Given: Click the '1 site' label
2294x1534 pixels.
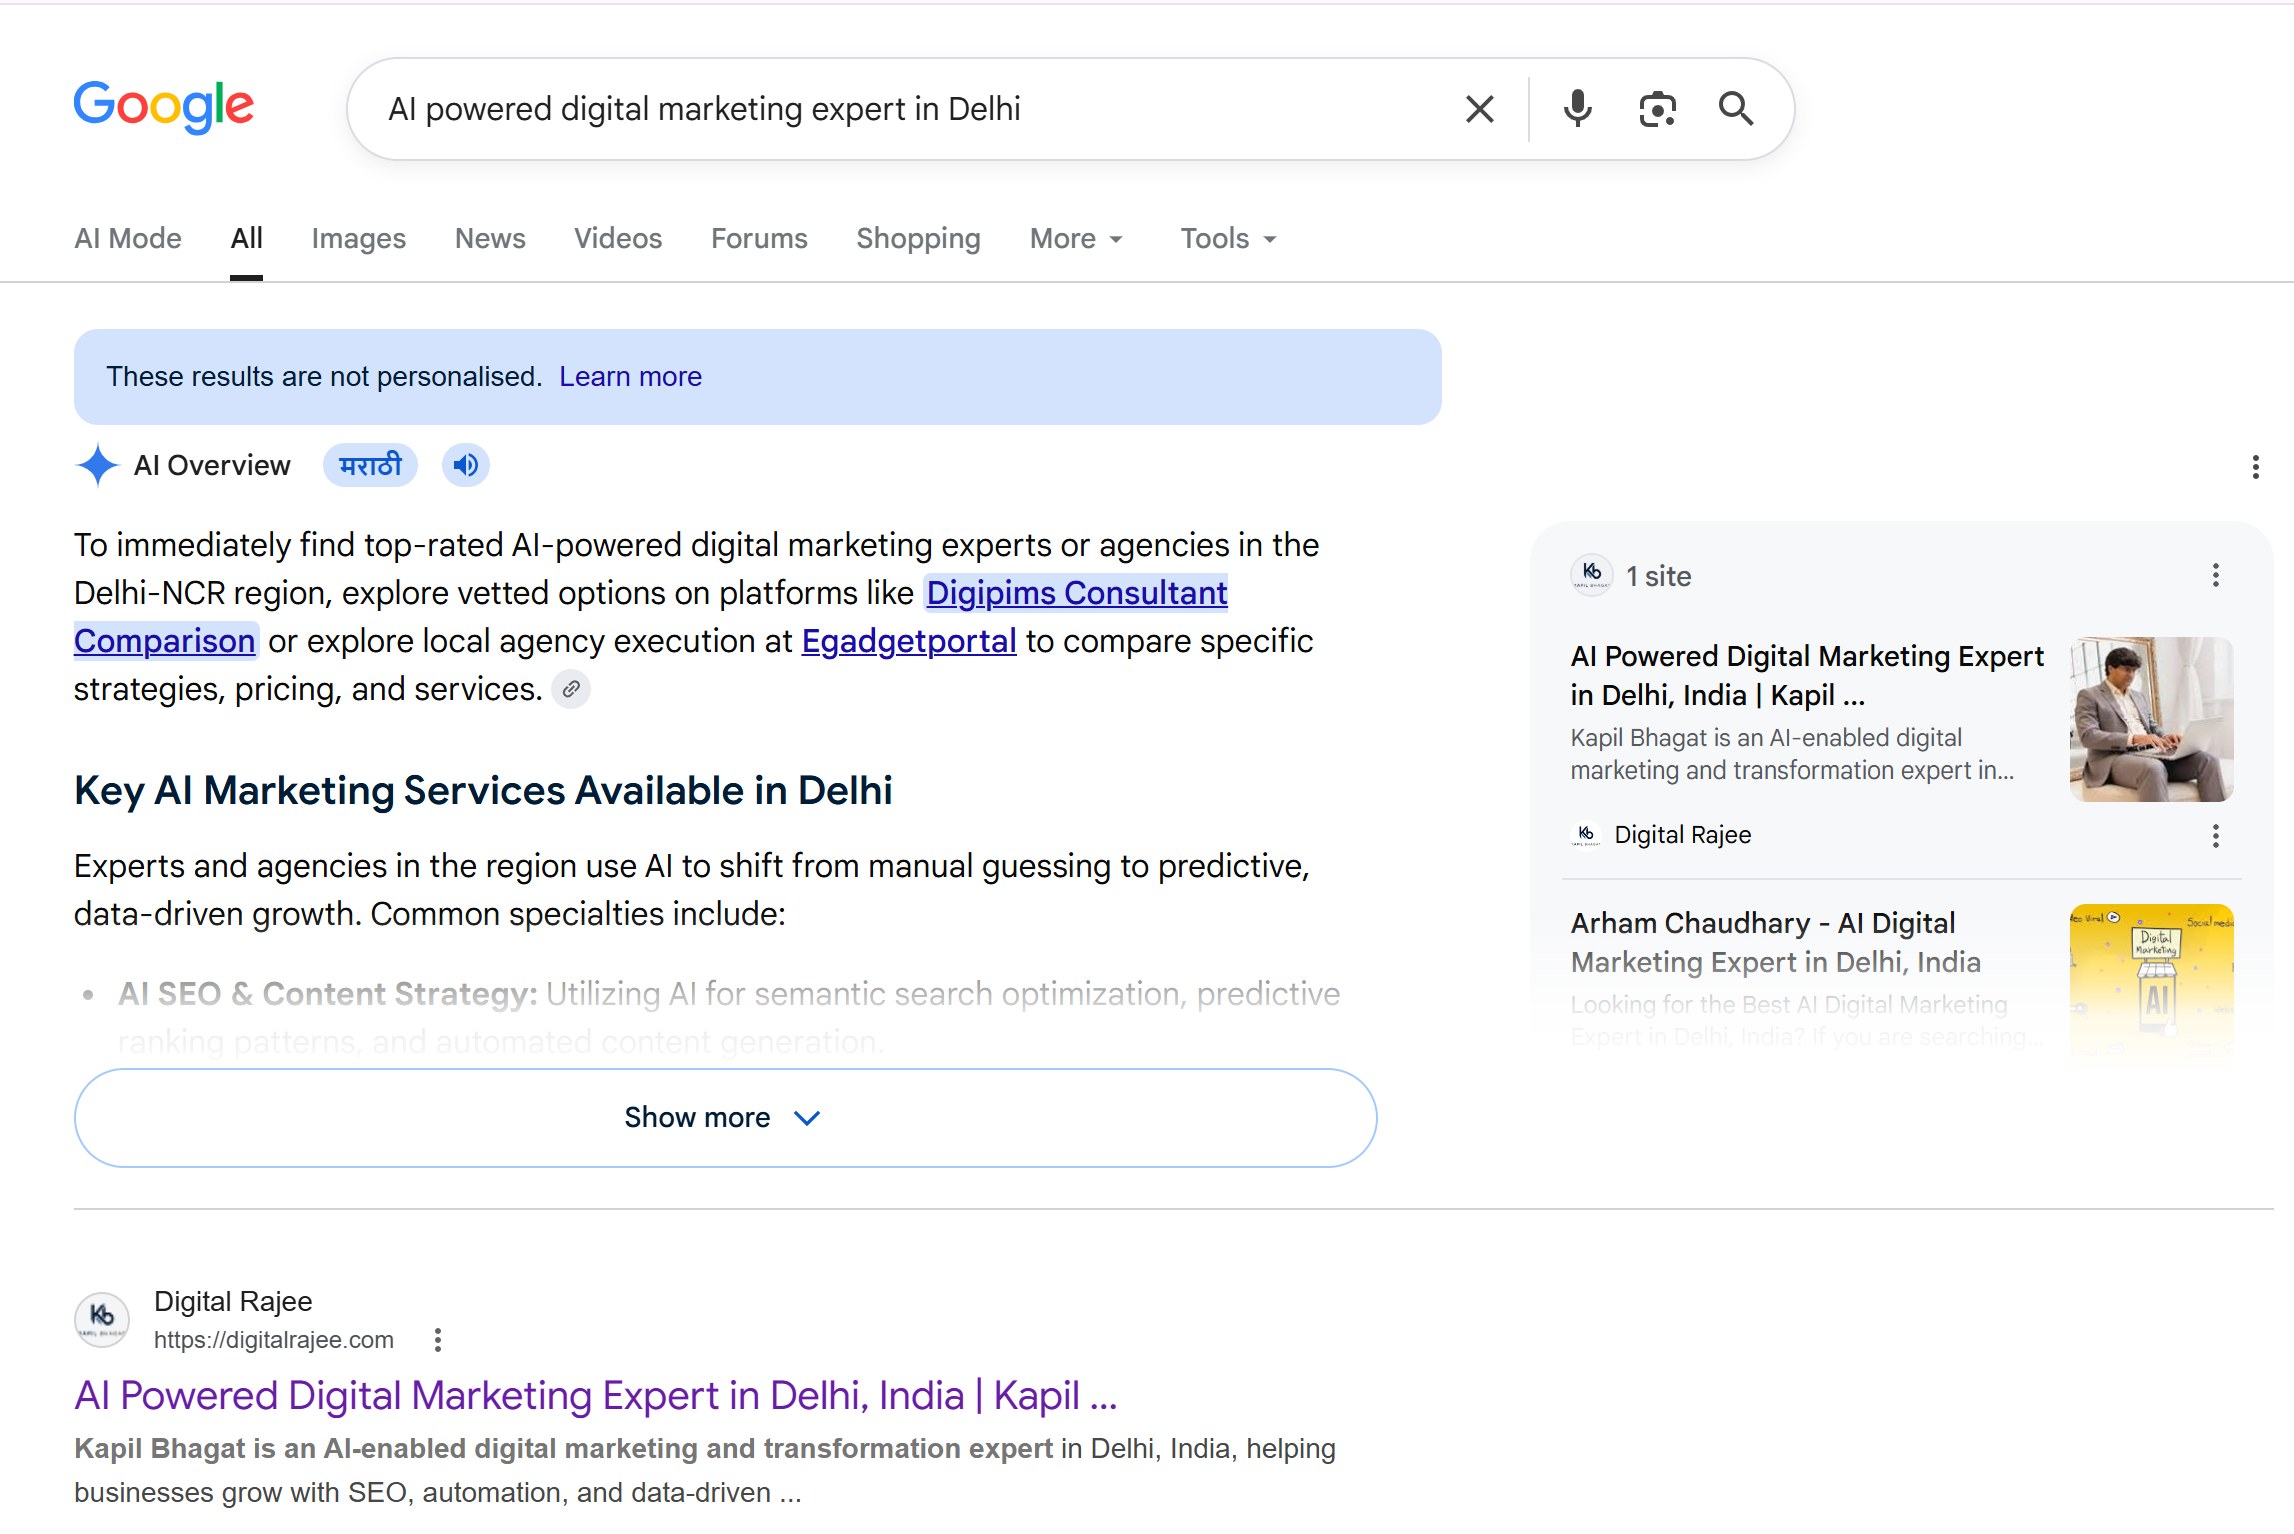Looking at the screenshot, I should click(1658, 576).
